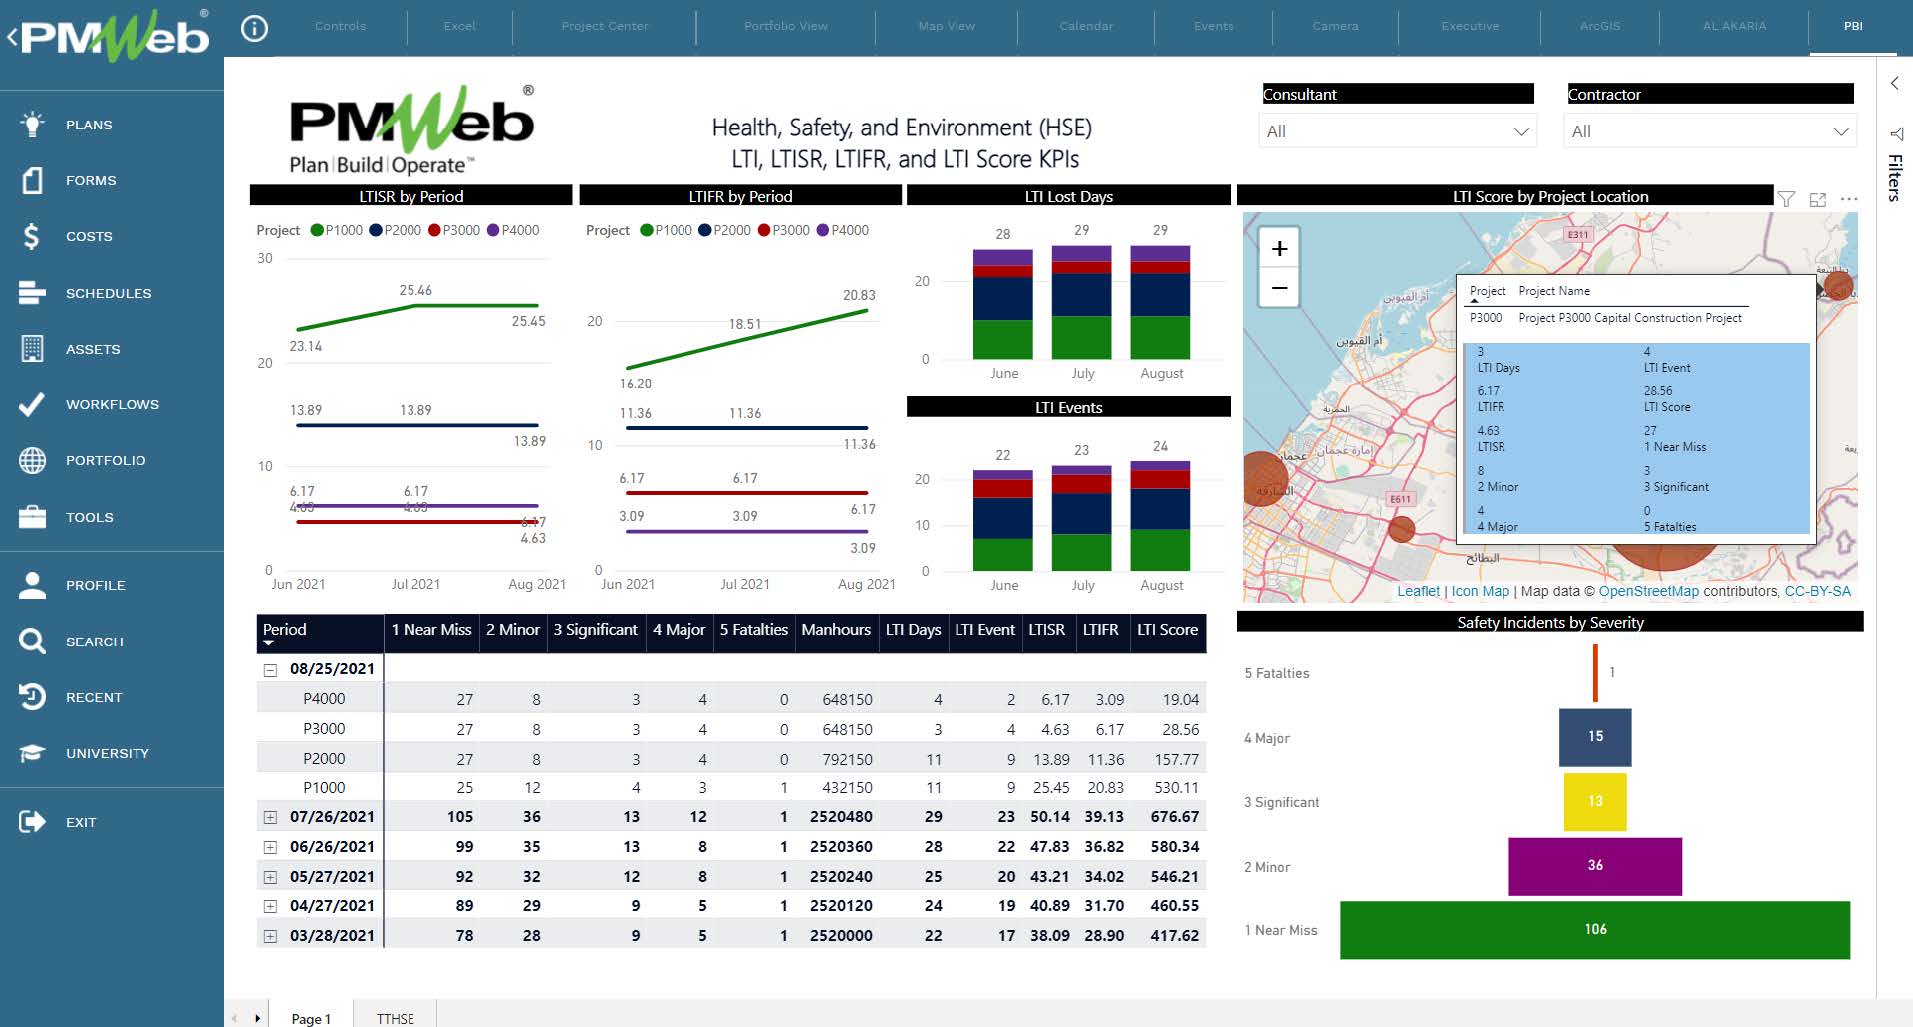The image size is (1913, 1027).
Task: Sort table by Period column header
Action: click(320, 632)
